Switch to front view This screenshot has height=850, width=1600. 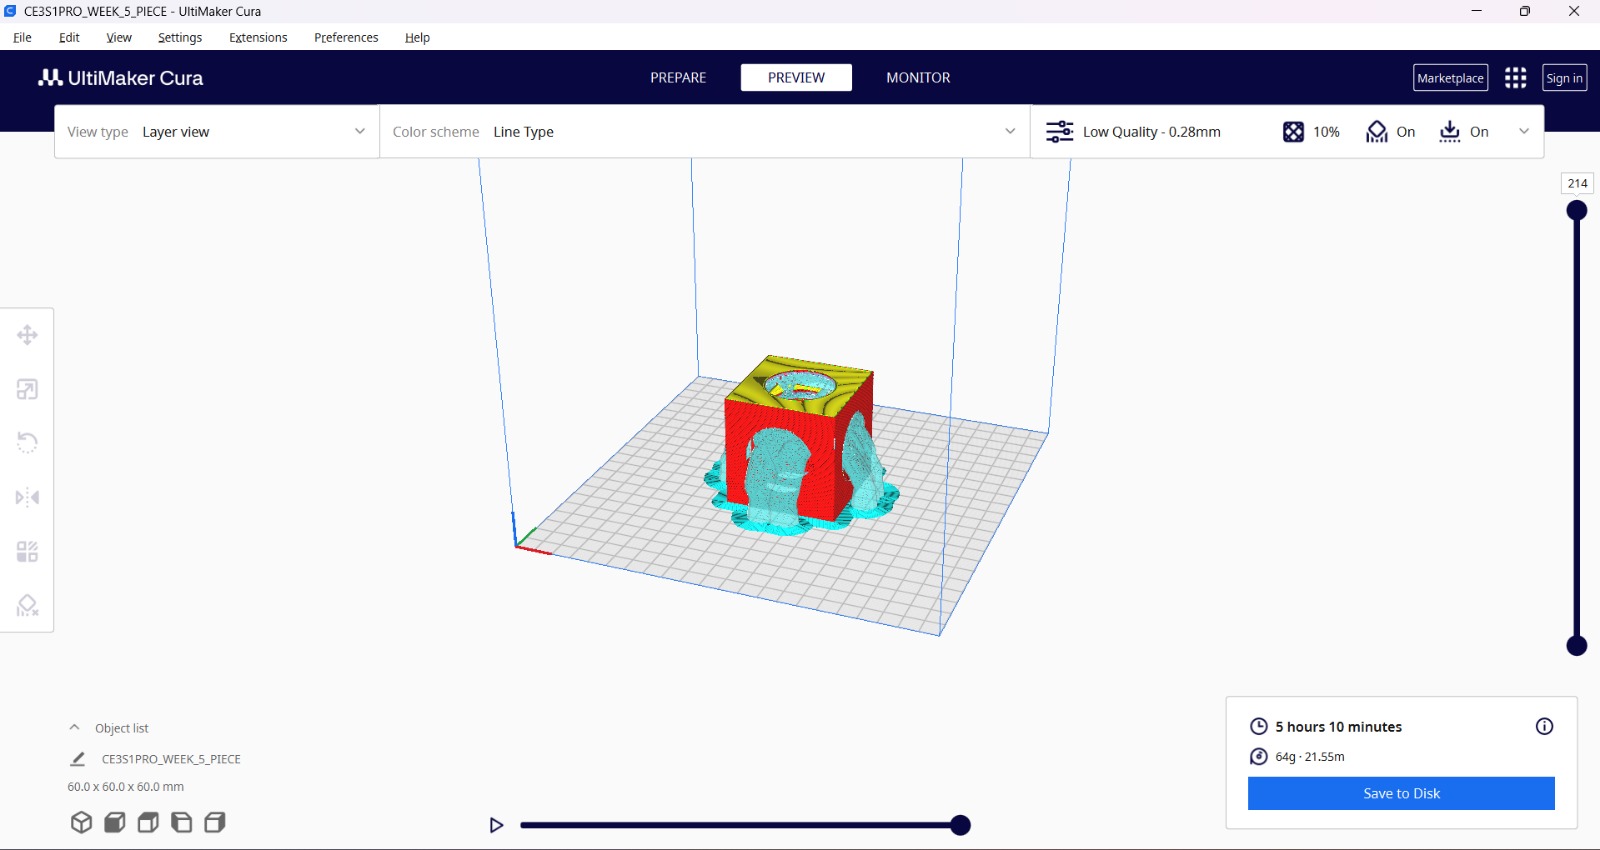pyautogui.click(x=115, y=822)
